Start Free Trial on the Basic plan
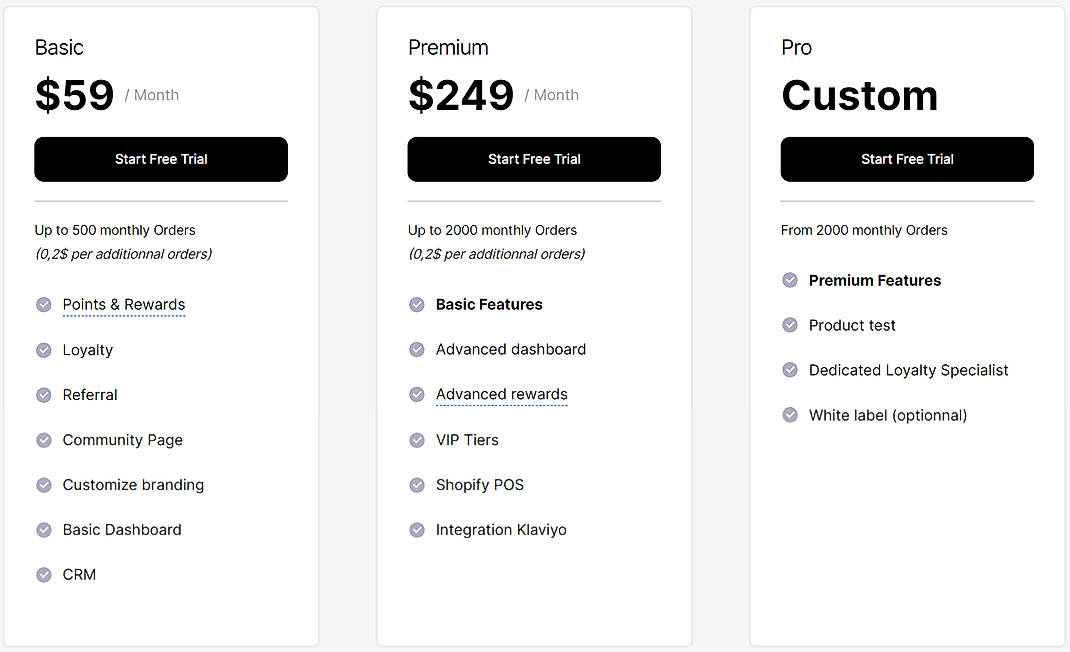1070x652 pixels. coord(161,159)
